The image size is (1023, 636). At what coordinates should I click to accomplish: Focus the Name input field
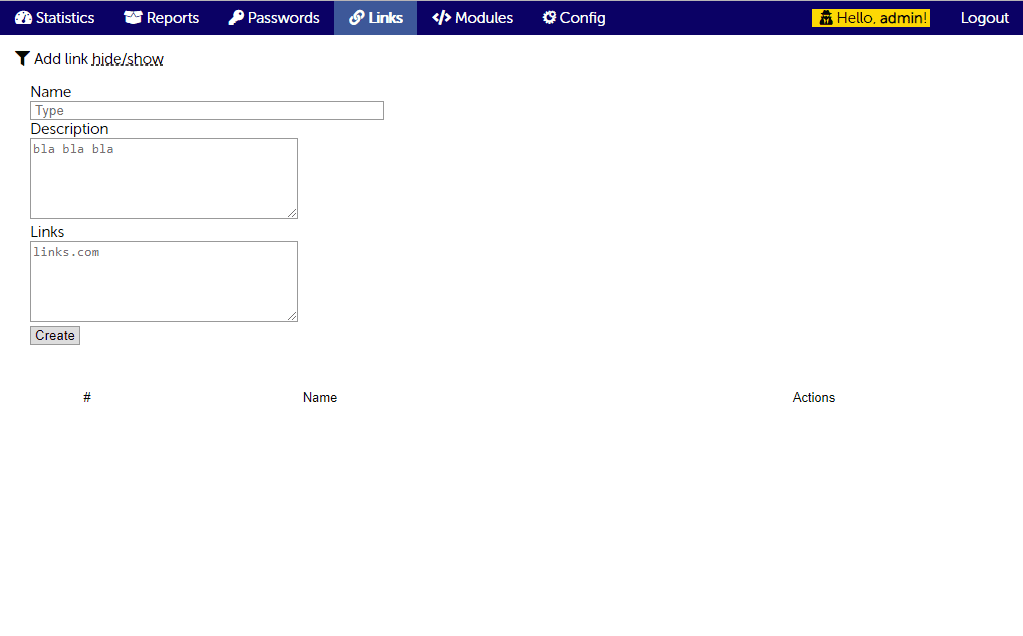[206, 110]
